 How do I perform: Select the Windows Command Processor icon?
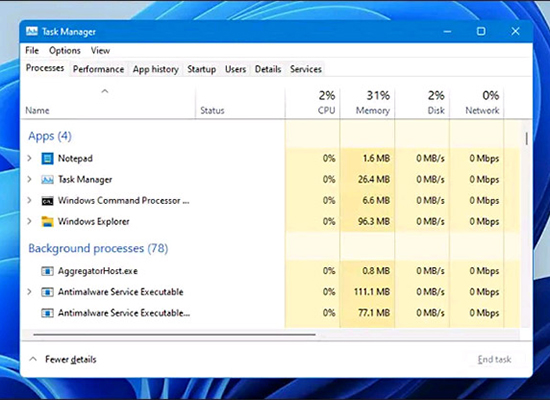click(47, 201)
